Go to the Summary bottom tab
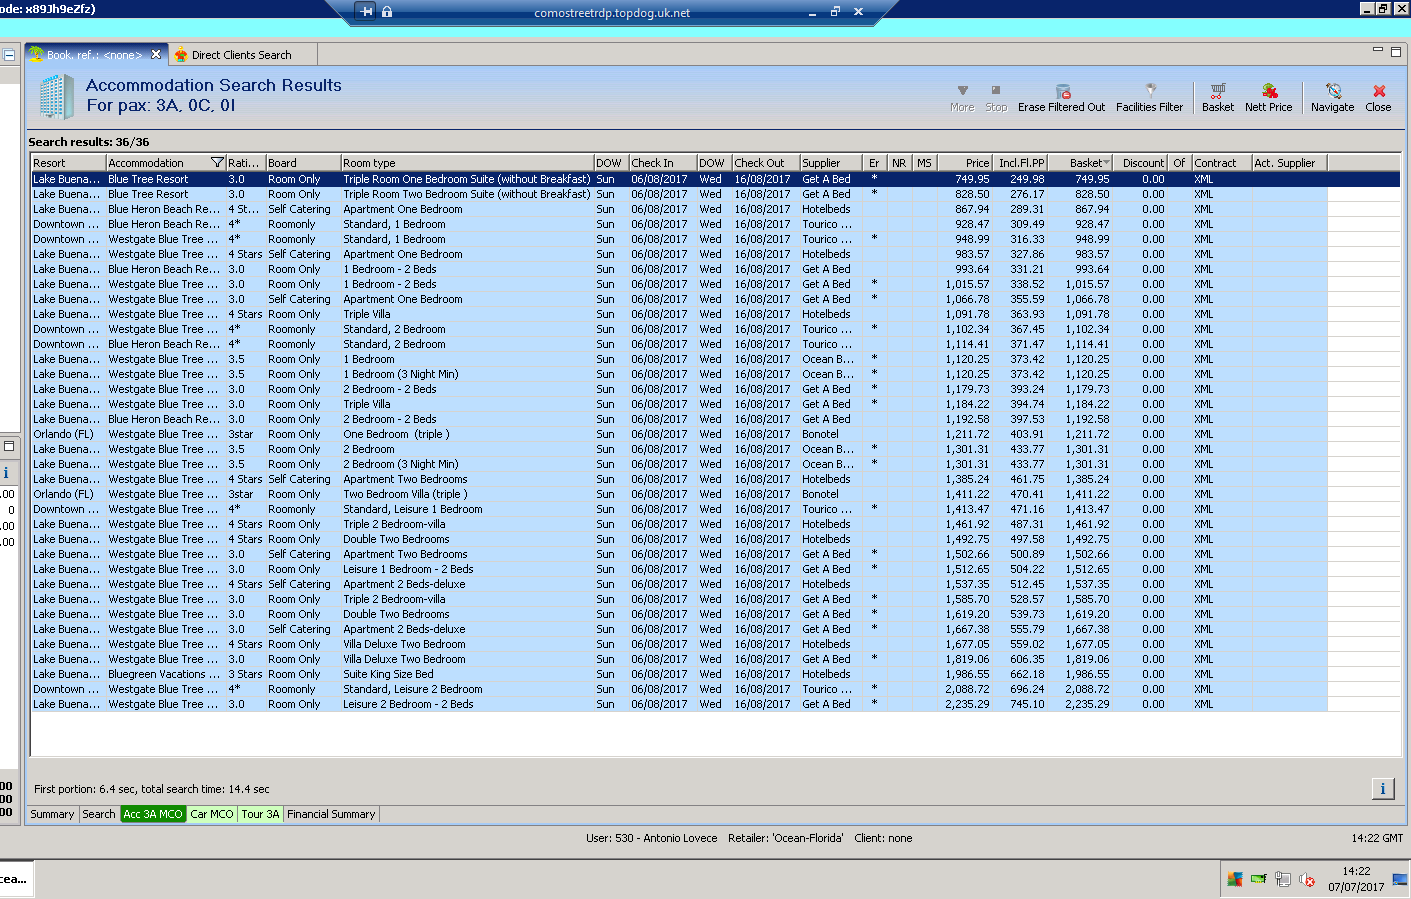The width and height of the screenshot is (1411, 899). [52, 814]
